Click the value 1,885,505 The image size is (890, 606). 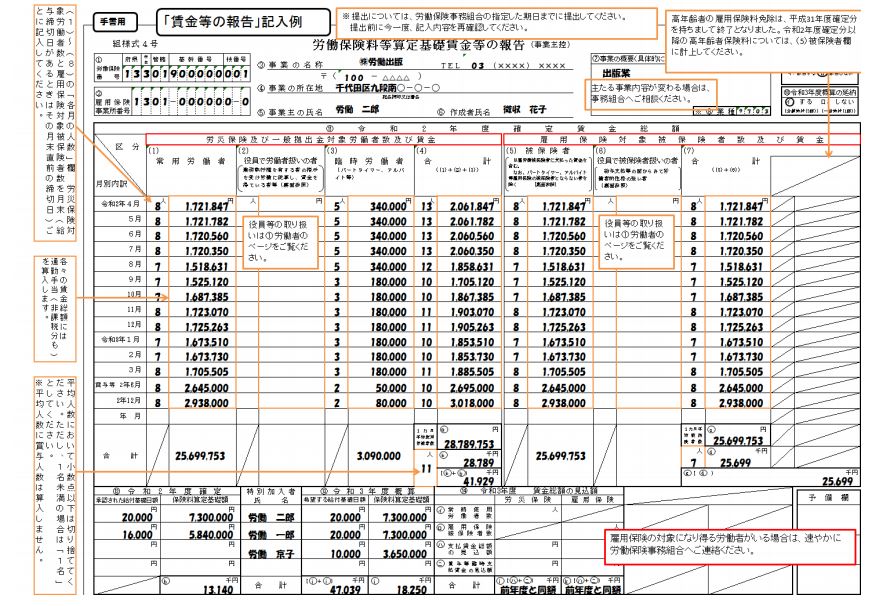coord(472,372)
